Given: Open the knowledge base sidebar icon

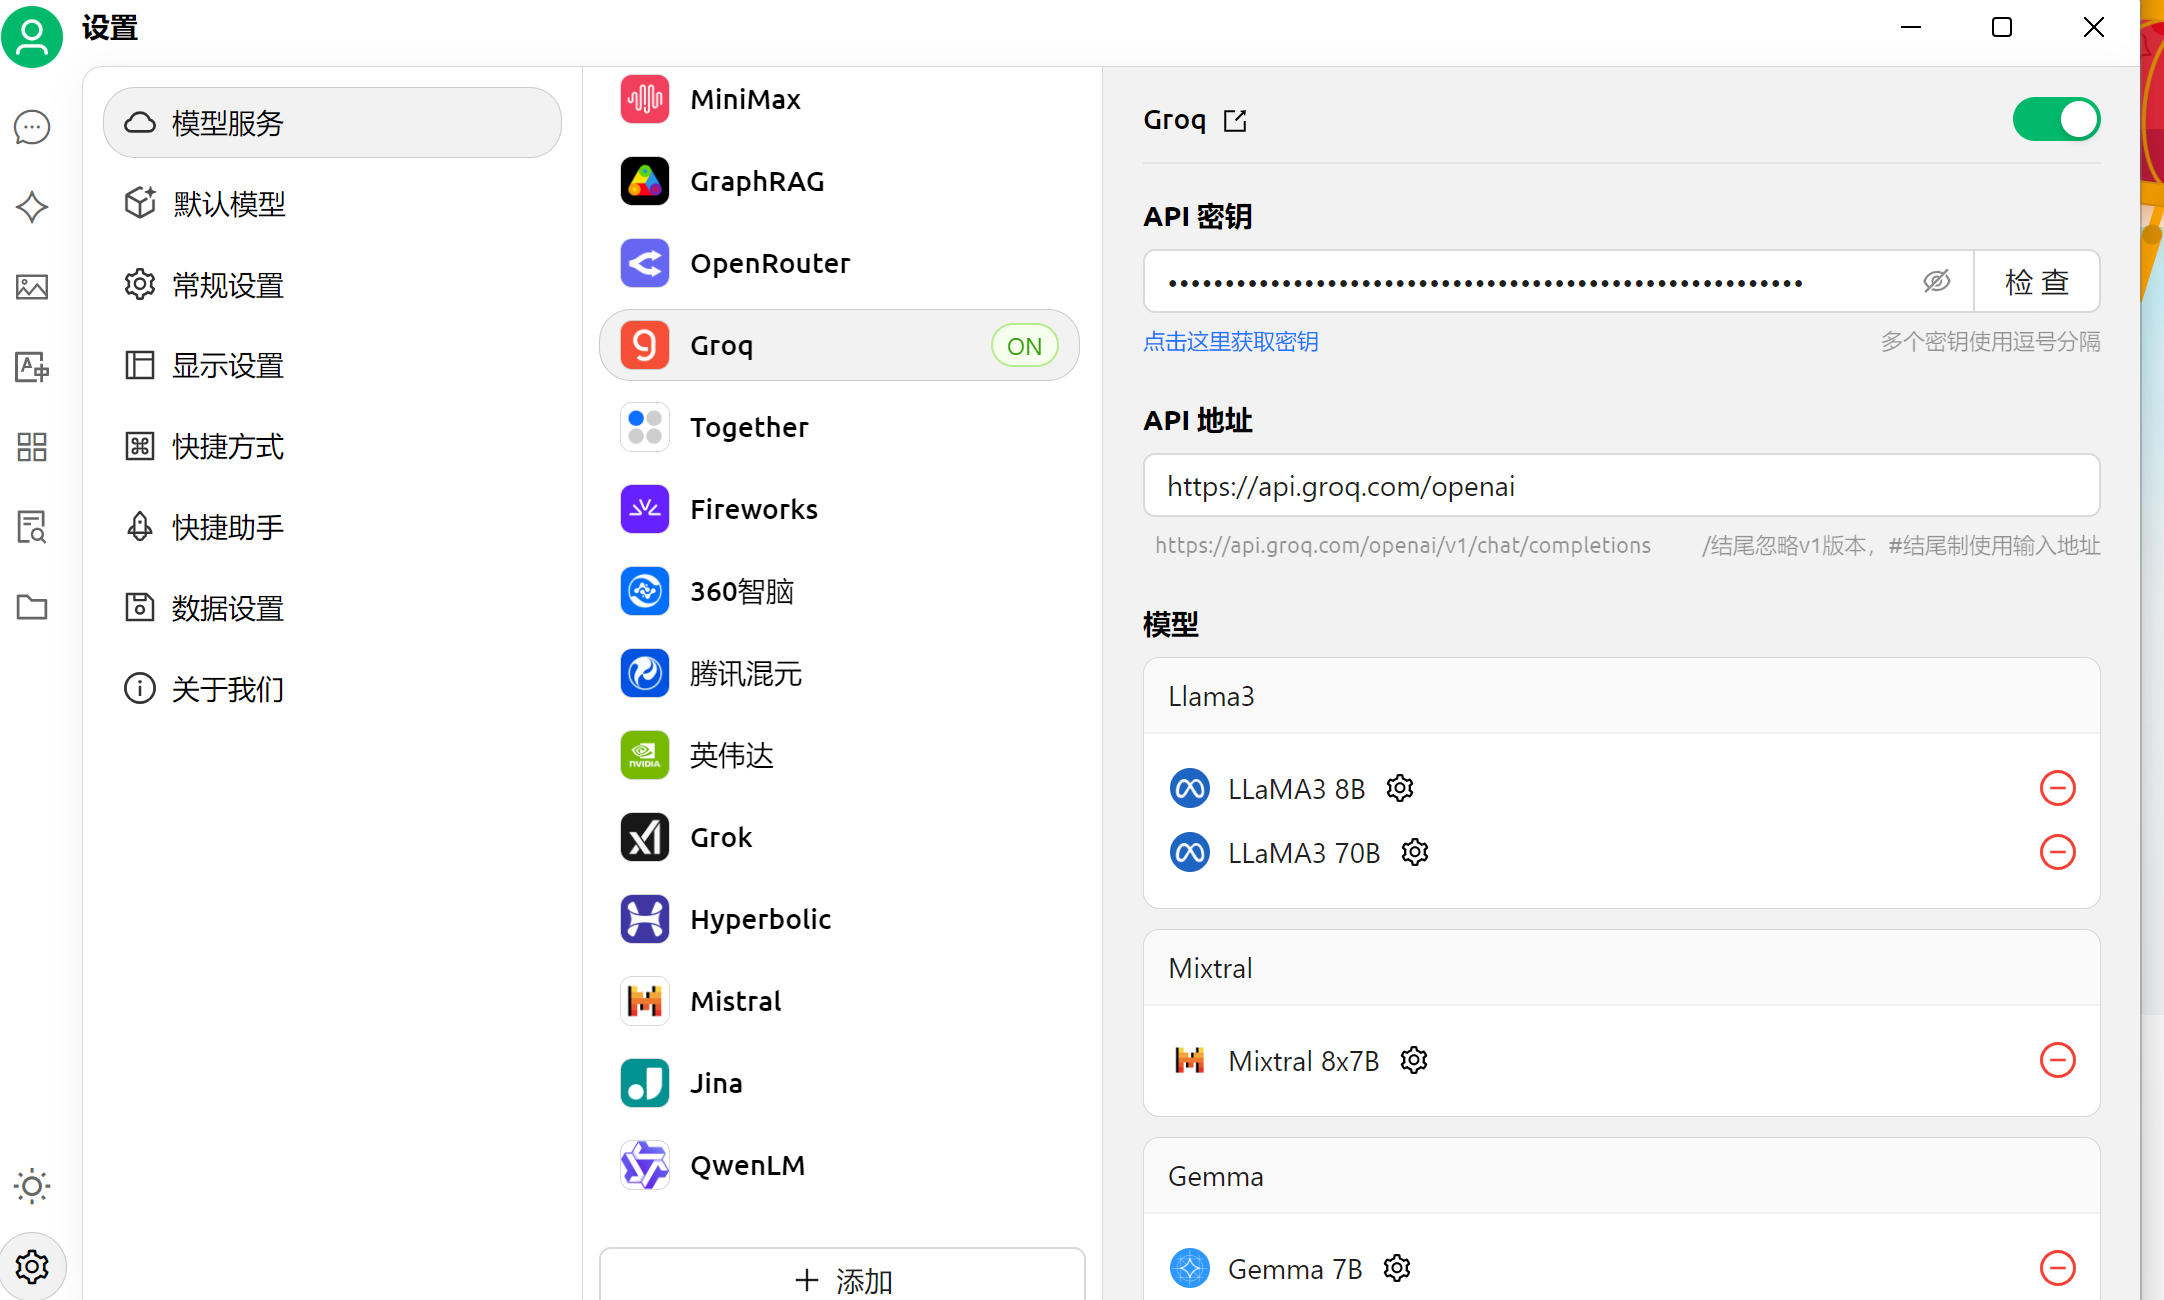Looking at the screenshot, I should pyautogui.click(x=32, y=527).
